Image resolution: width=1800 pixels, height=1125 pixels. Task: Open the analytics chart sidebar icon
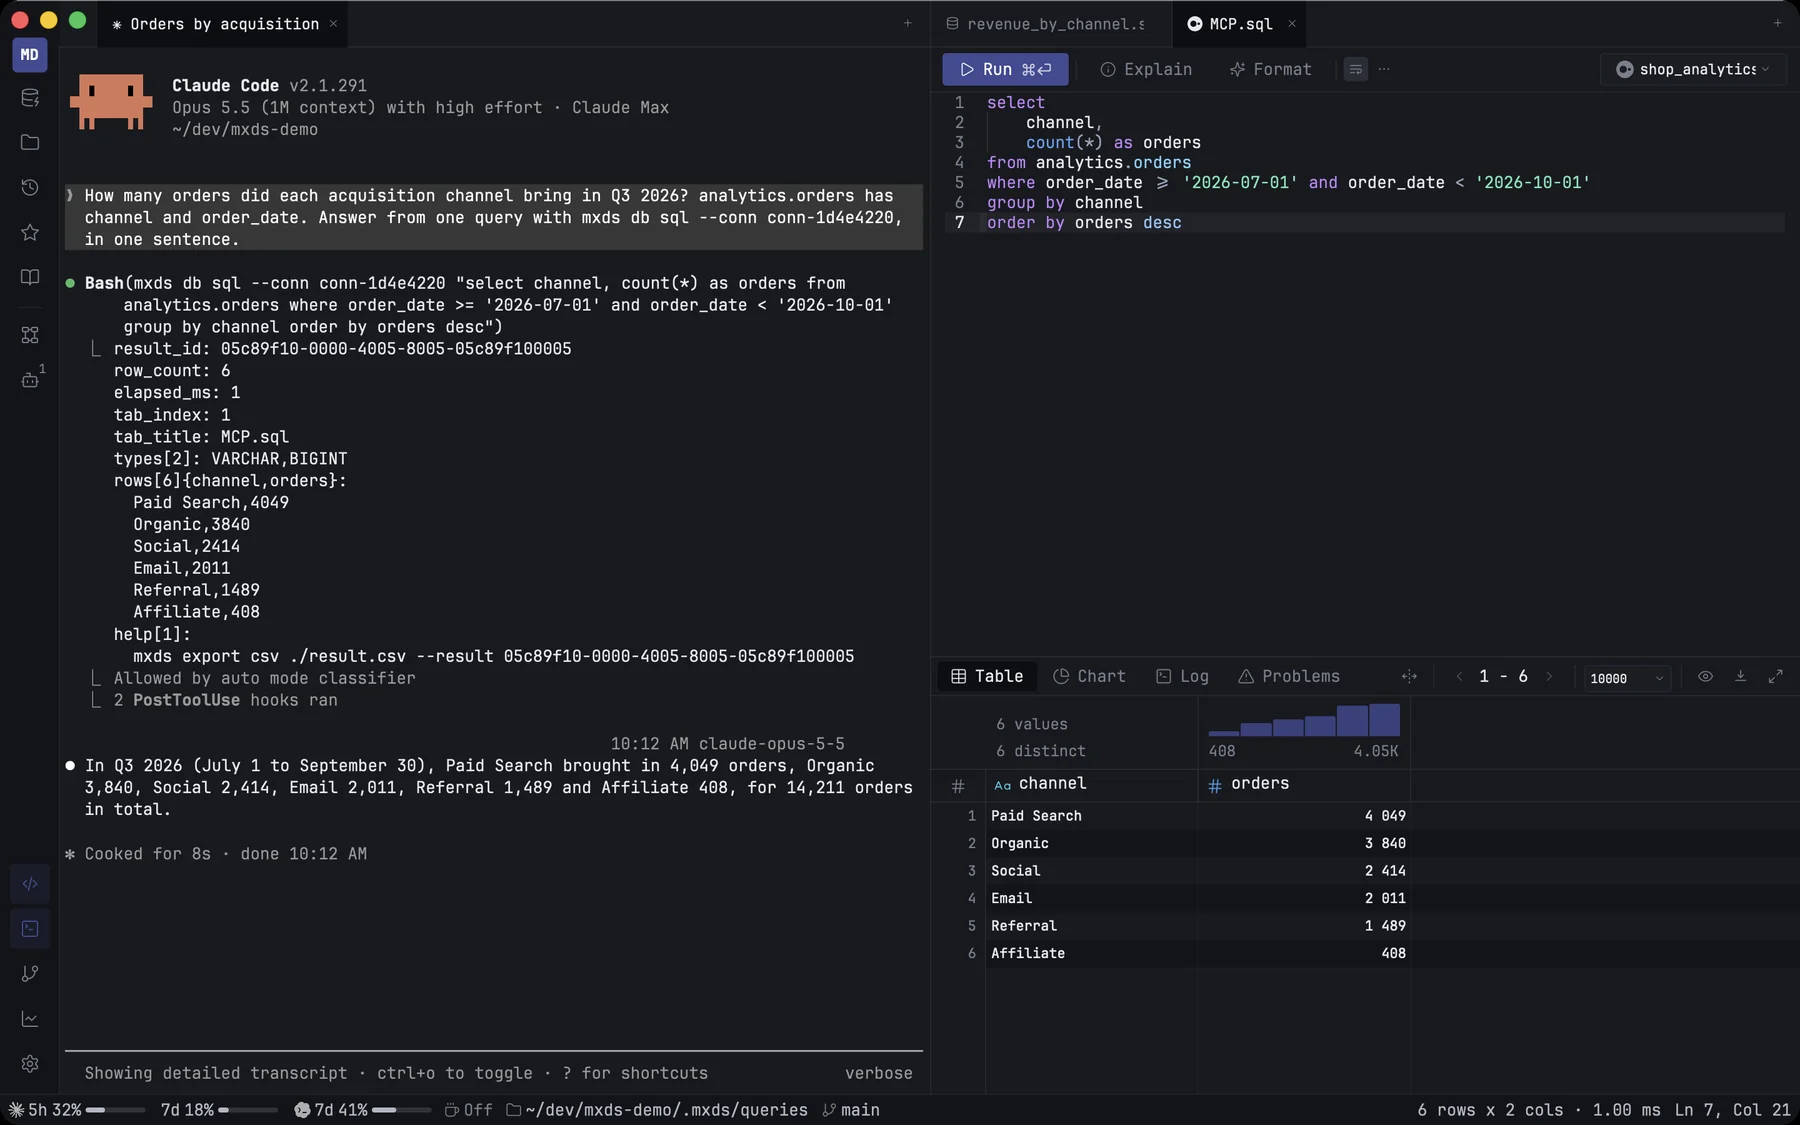pos(30,1018)
